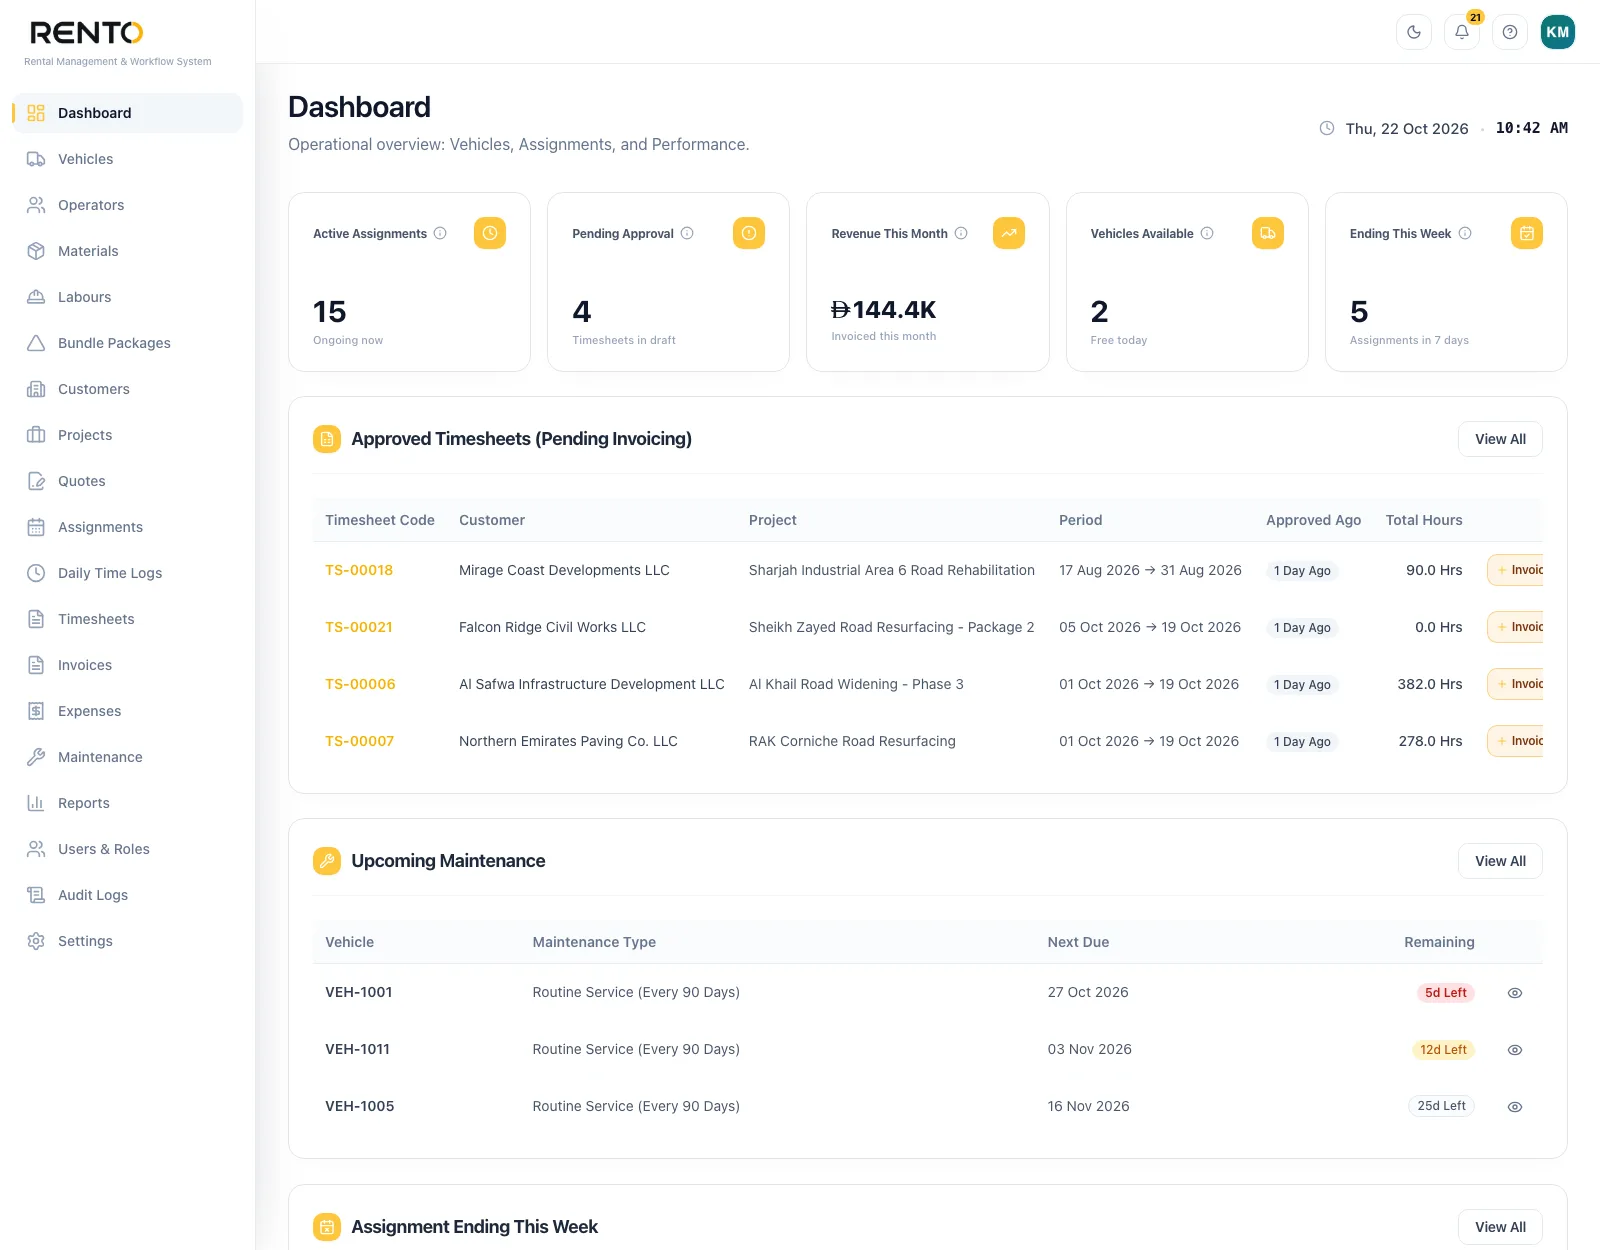Click the Thu, 22 Oct 2026 date
Viewport: 1600px width, 1250px height.
tap(1407, 129)
